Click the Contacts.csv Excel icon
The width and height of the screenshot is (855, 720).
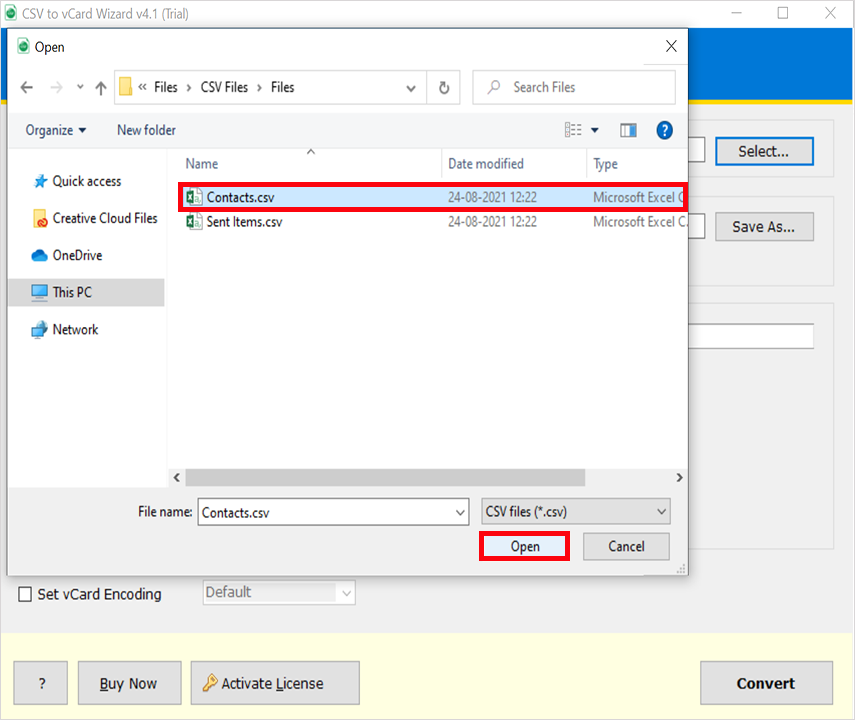click(194, 197)
